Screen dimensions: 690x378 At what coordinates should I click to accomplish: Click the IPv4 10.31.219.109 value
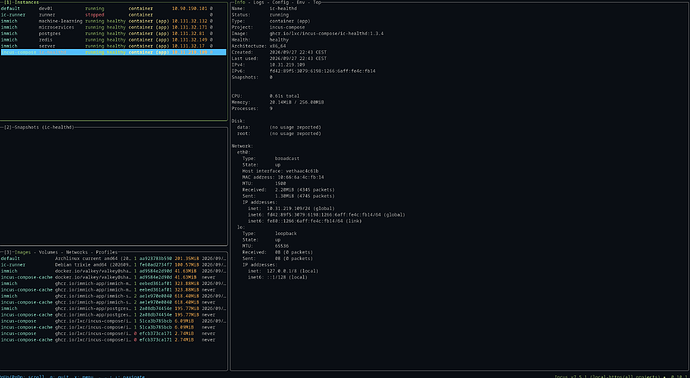coord(287,65)
